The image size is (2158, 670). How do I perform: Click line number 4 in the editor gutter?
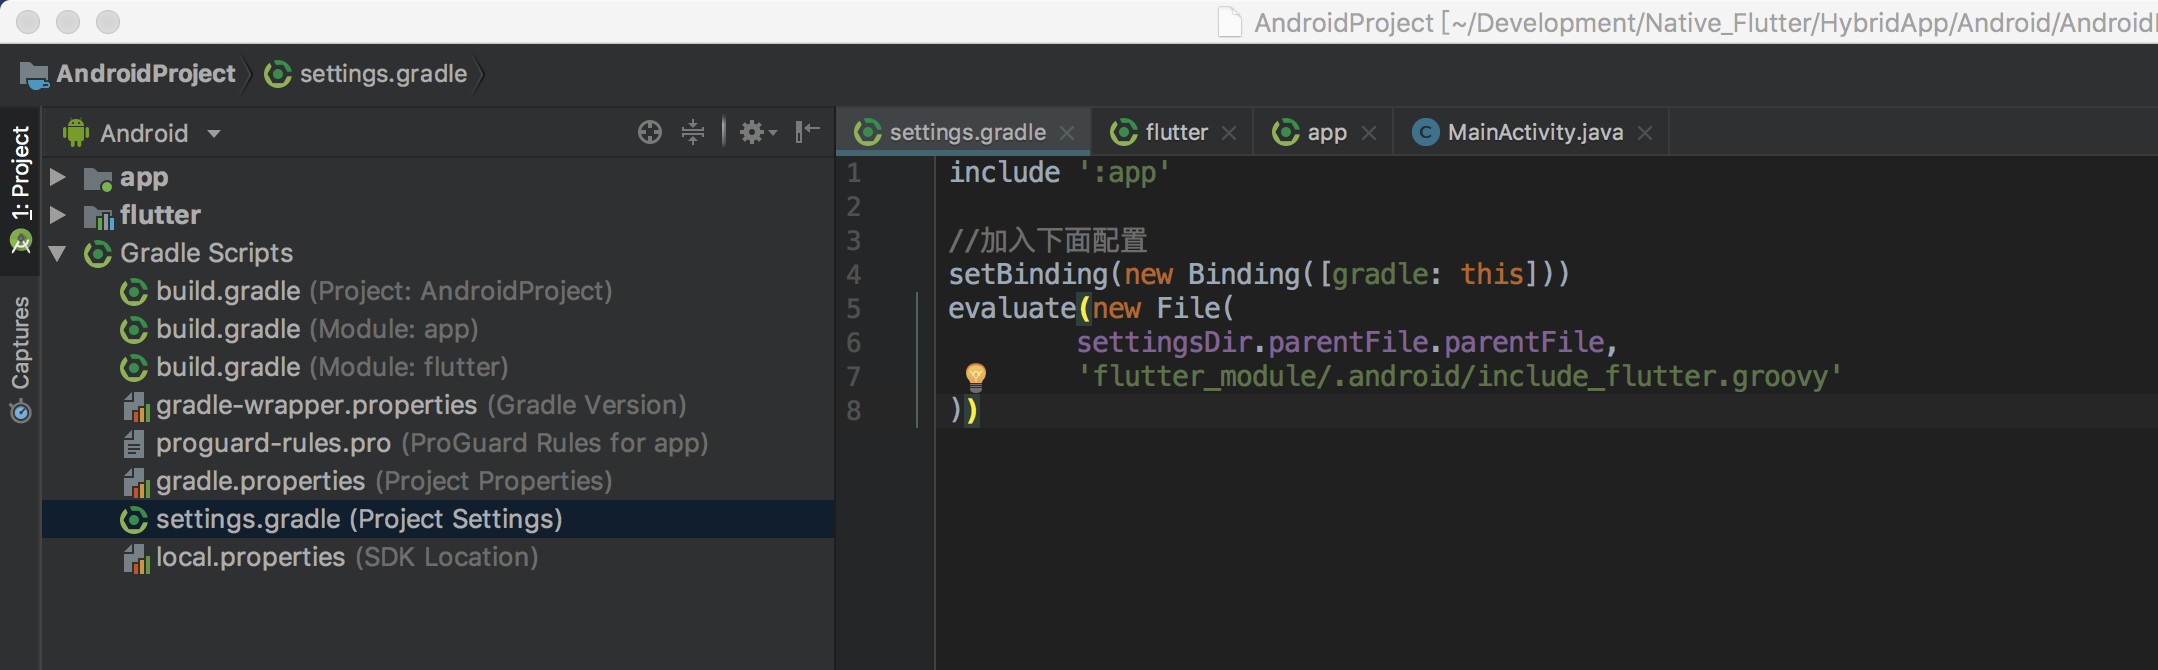(853, 275)
